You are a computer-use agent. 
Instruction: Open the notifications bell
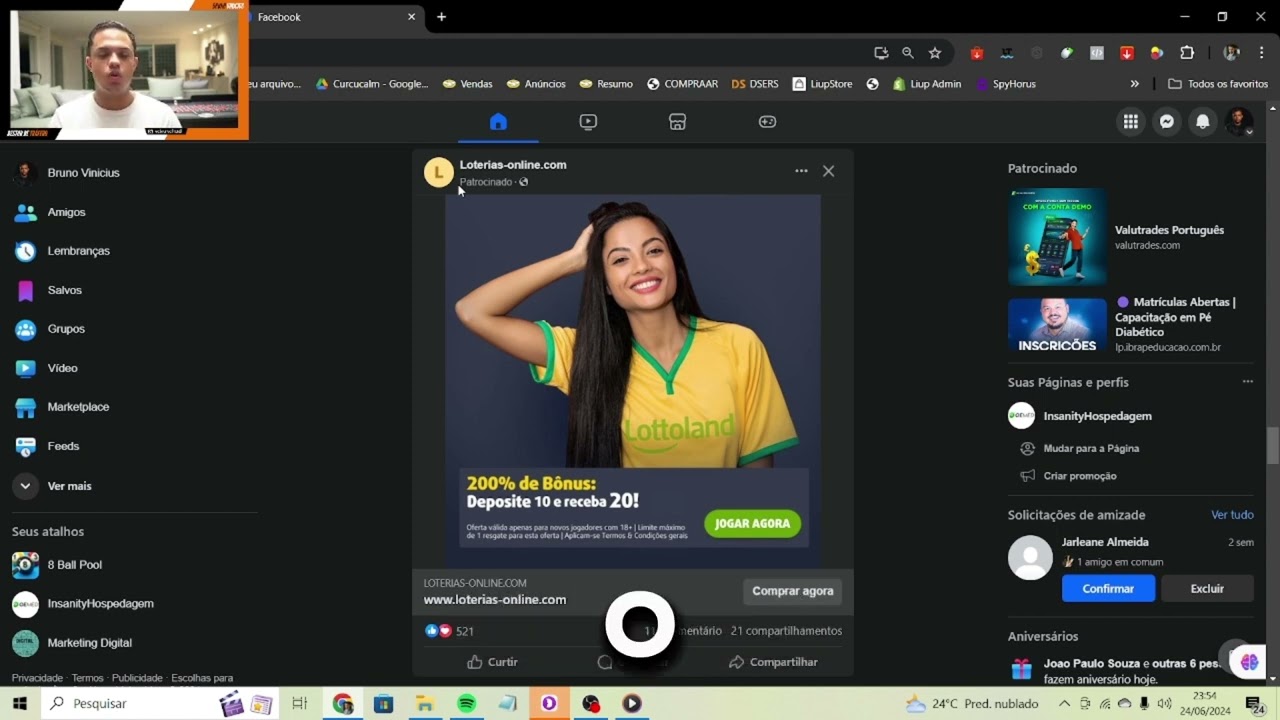[x=1203, y=122]
